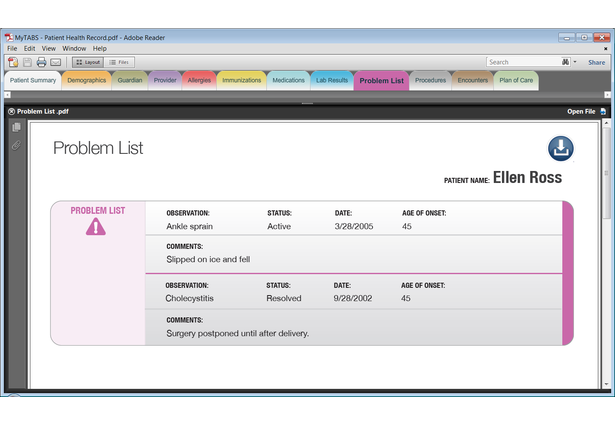The width and height of the screenshot is (615, 424).
Task: Switch to Layout view
Action: point(88,62)
